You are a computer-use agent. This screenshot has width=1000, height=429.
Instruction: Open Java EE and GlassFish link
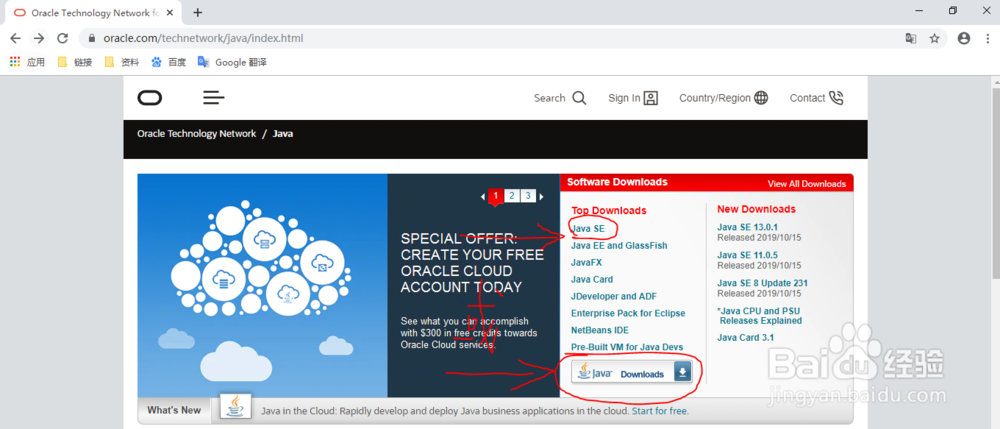(x=619, y=245)
